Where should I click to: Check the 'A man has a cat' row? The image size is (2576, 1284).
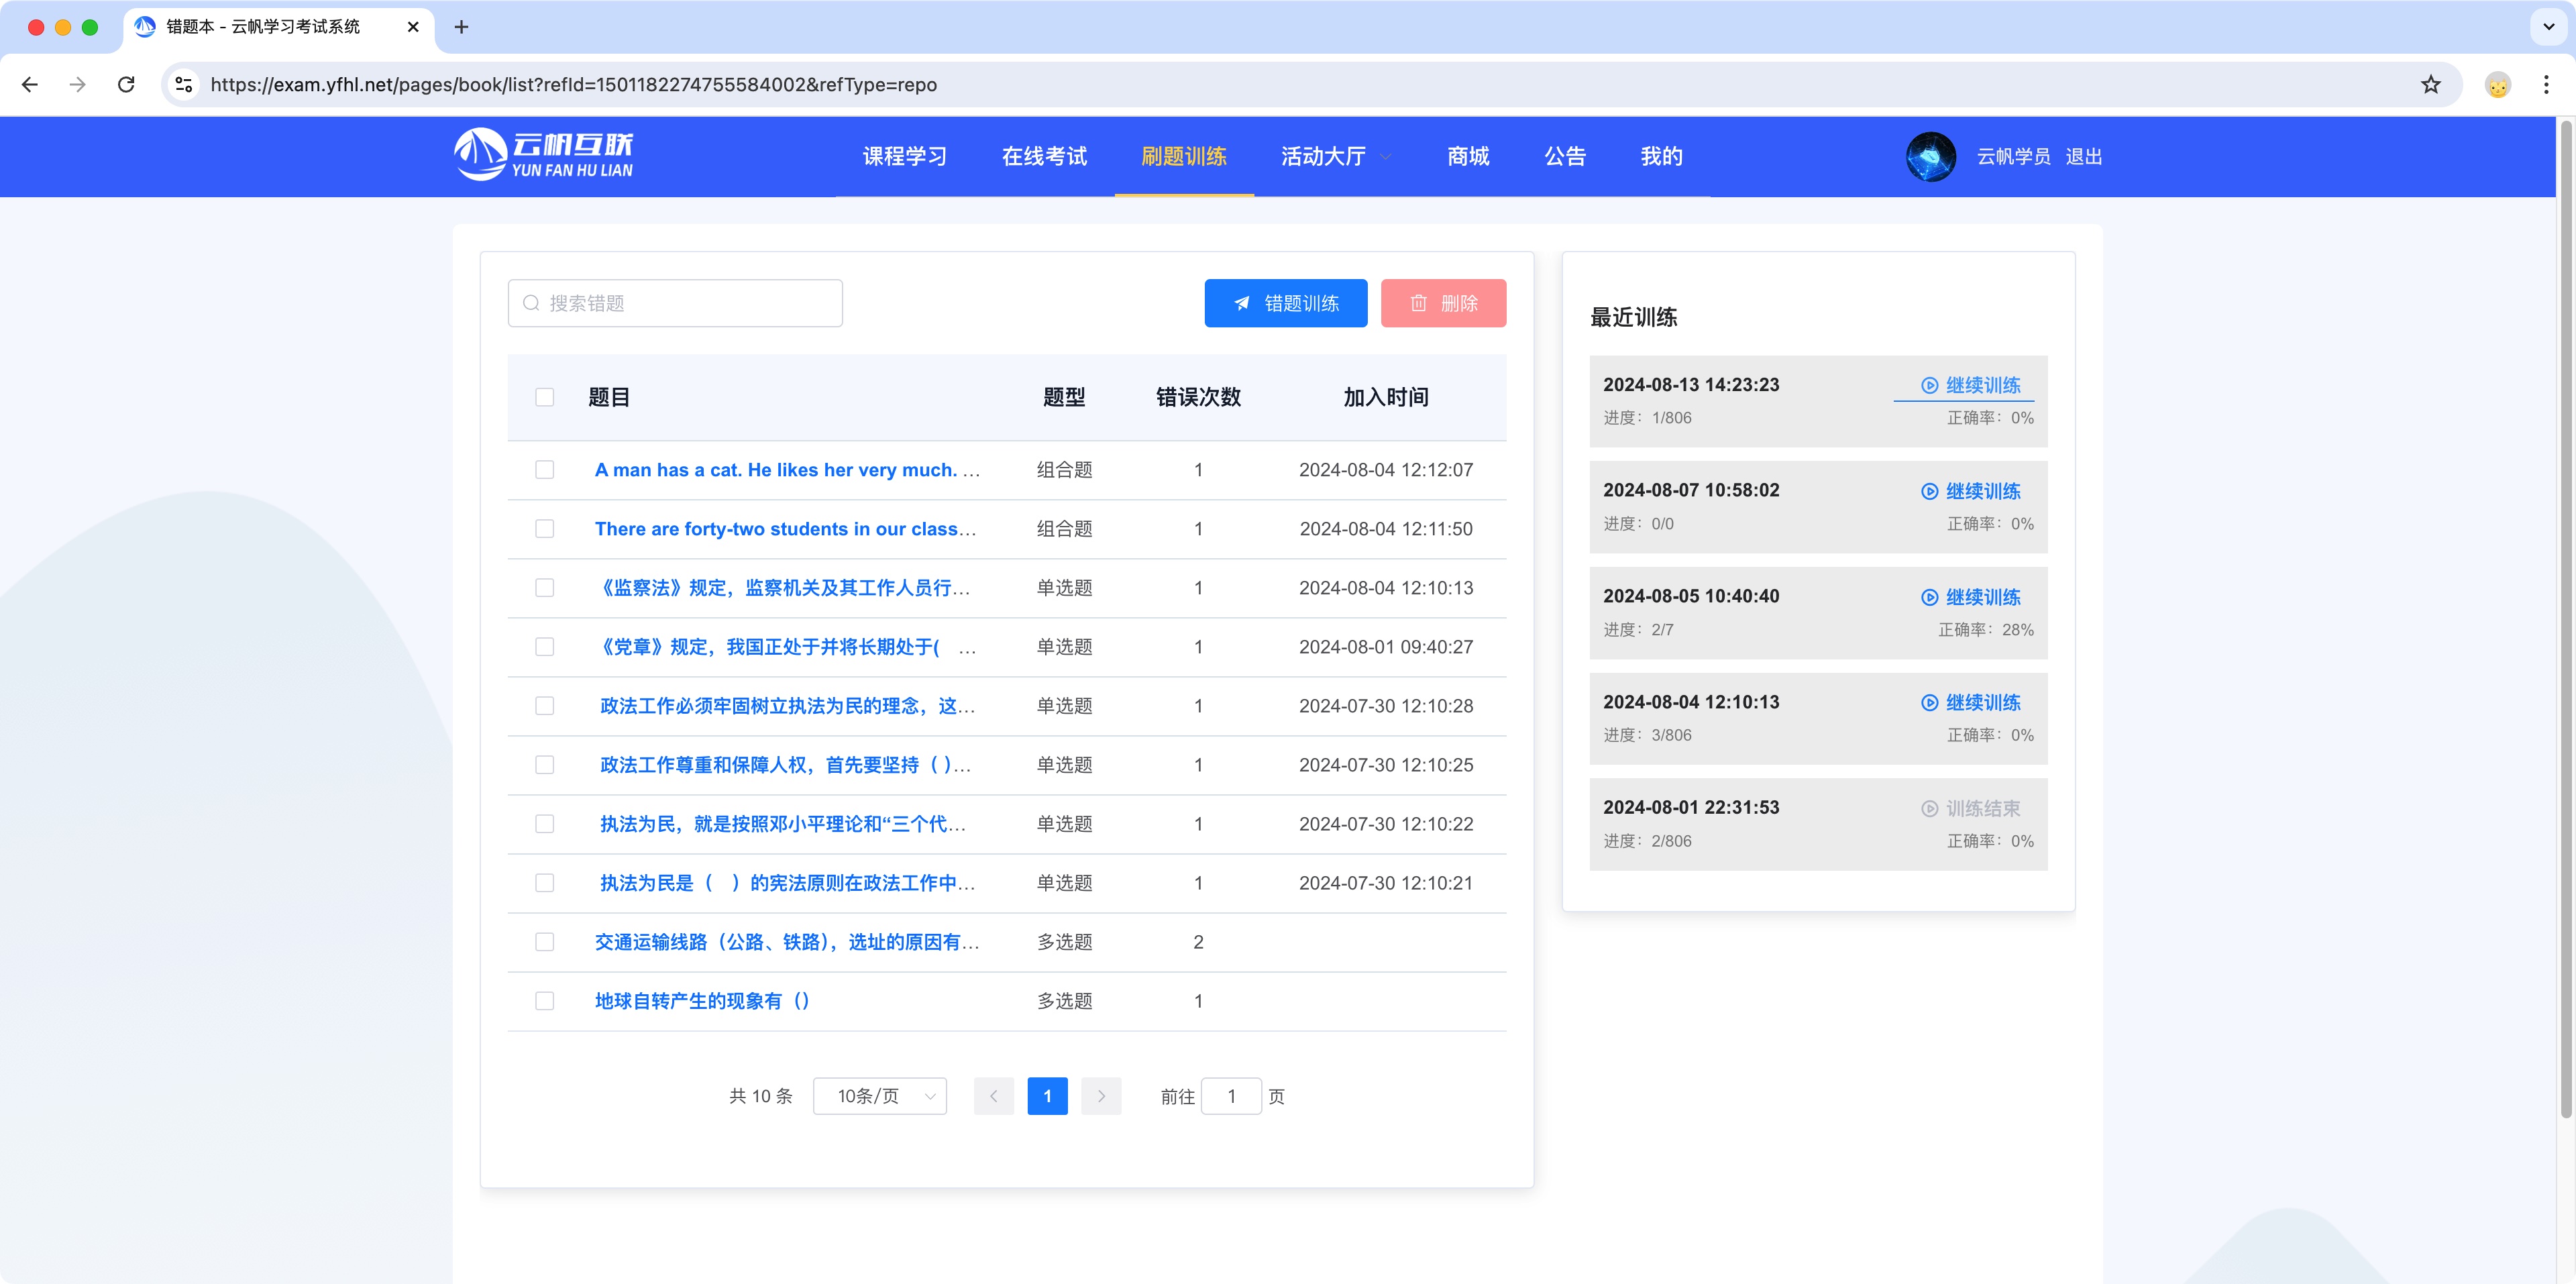(544, 470)
